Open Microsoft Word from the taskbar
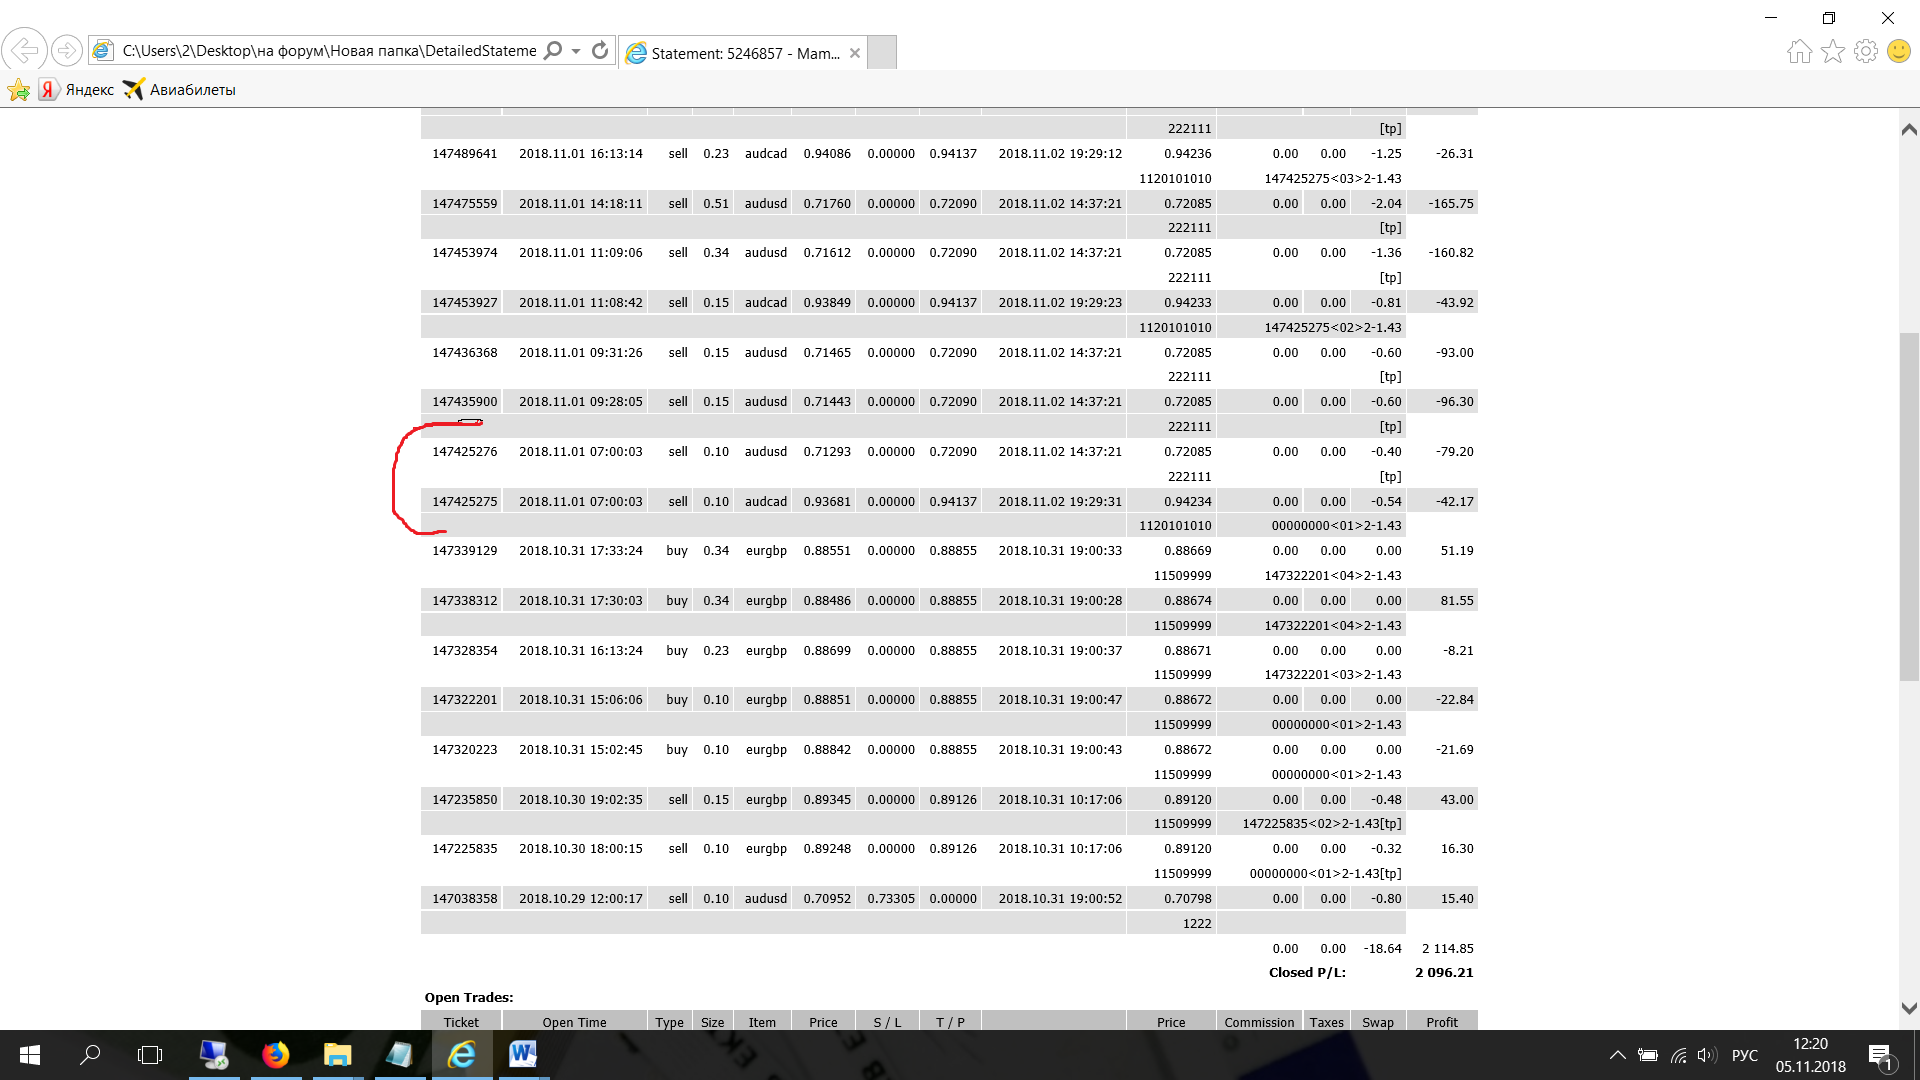 523,1055
